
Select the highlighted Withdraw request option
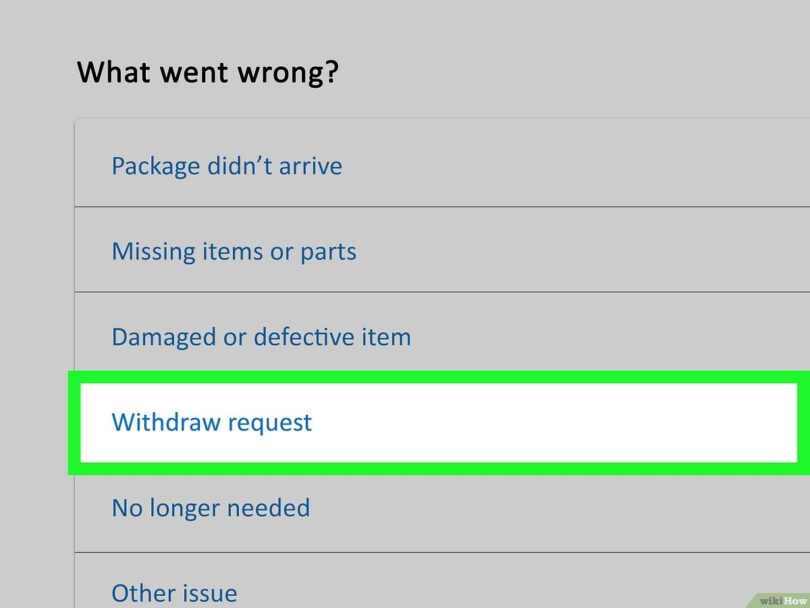212,423
